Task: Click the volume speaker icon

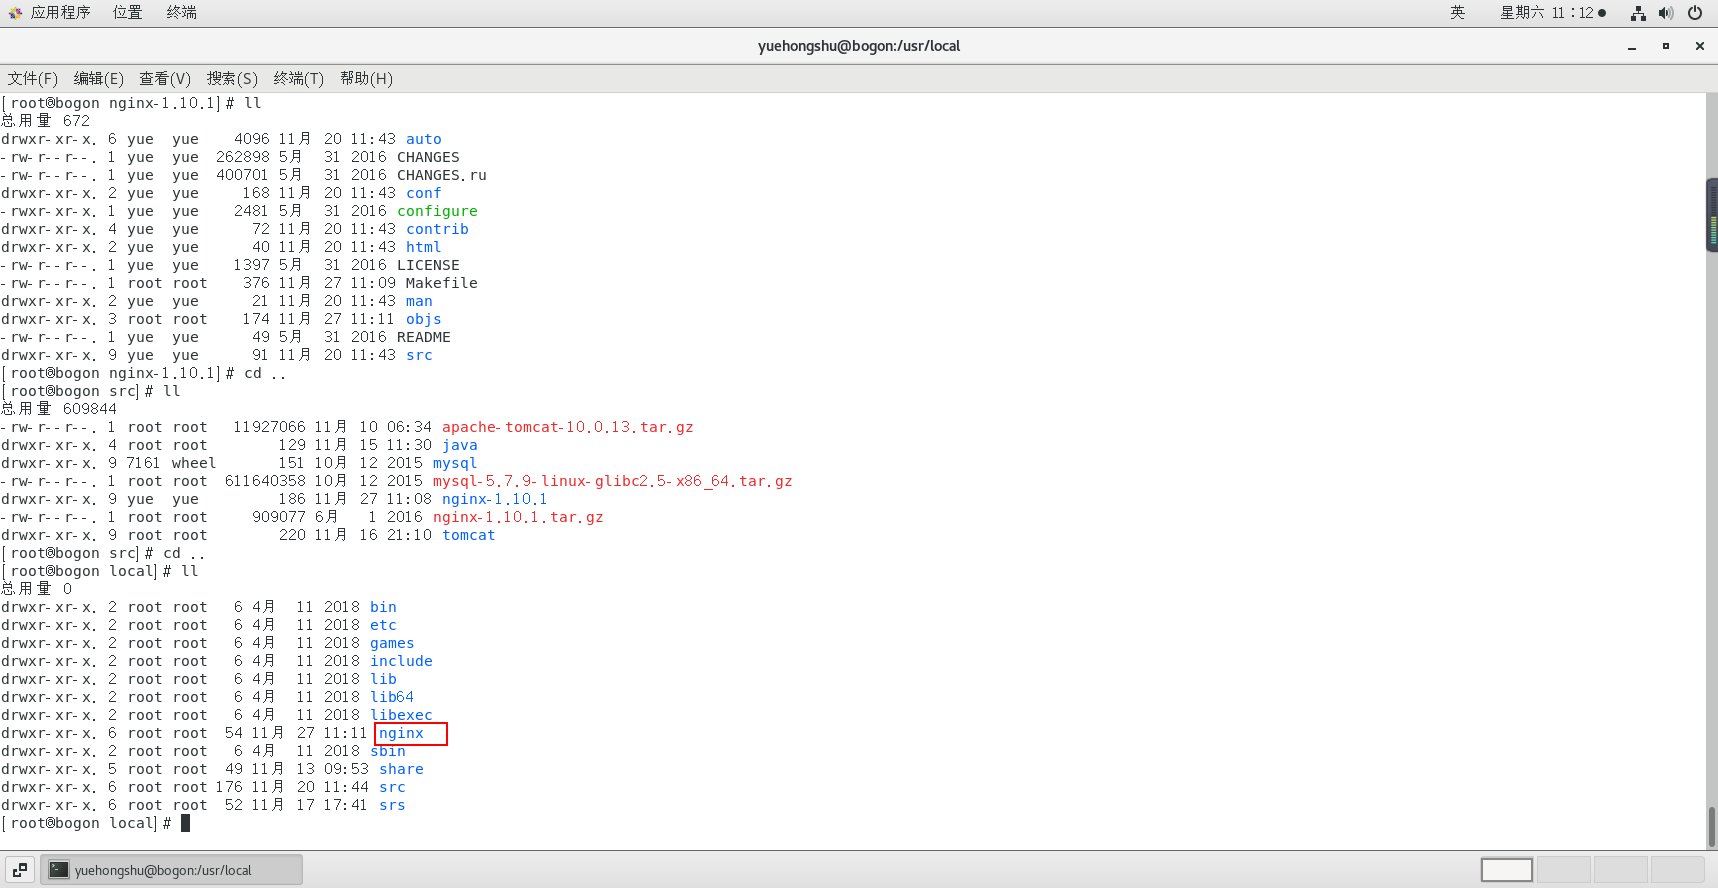Action: (1666, 13)
